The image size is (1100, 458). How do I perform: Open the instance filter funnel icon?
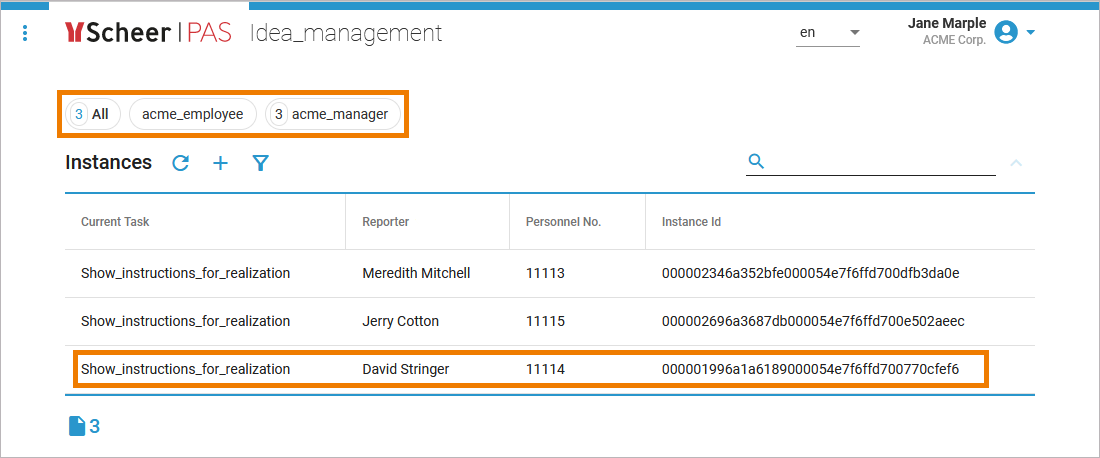point(261,163)
